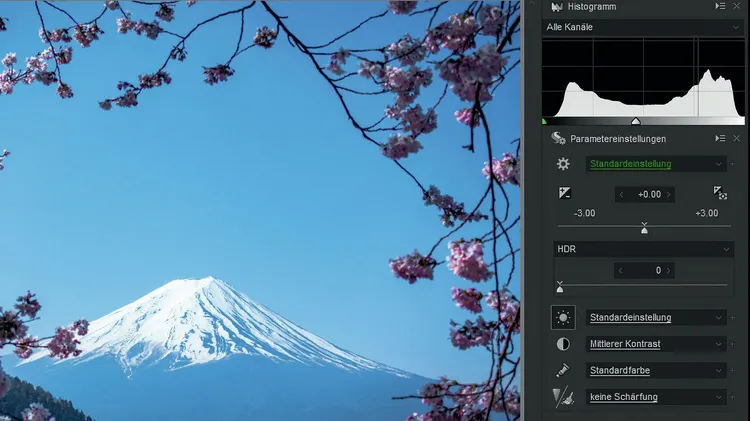Click plus beside white balance dropdown
This screenshot has width=750, height=421.
click(x=732, y=318)
